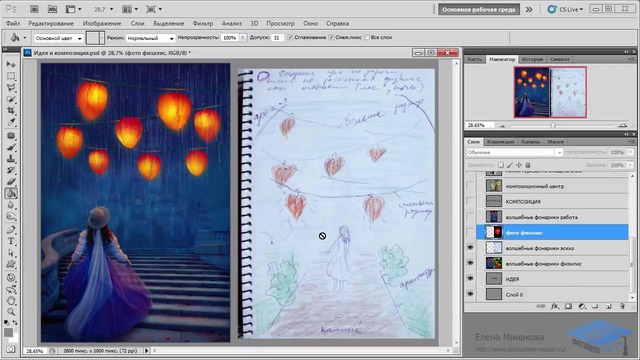Select the Move tool
Viewport: 640px width, 360px height.
[11, 64]
